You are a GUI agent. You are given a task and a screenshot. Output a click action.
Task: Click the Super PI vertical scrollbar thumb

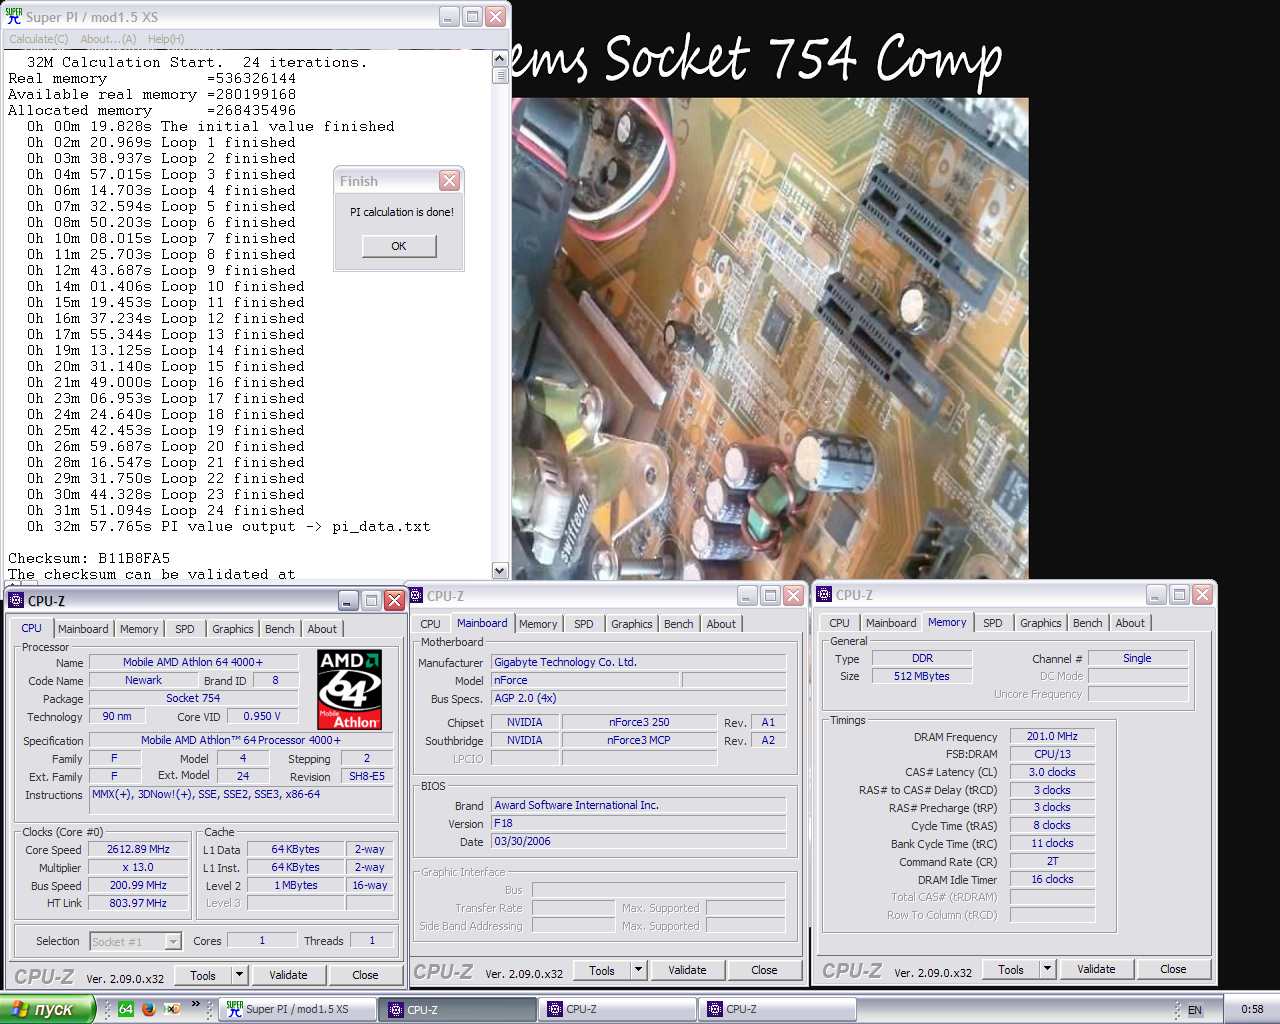pyautogui.click(x=500, y=75)
